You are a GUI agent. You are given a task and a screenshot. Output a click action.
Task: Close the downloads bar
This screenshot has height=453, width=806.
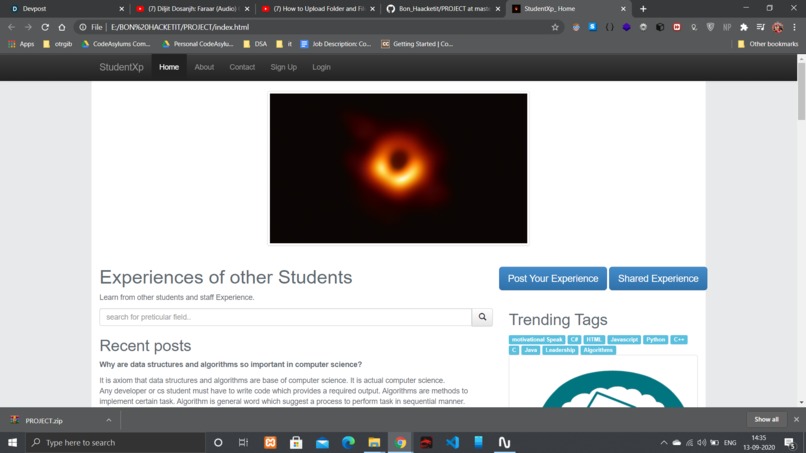(796, 420)
